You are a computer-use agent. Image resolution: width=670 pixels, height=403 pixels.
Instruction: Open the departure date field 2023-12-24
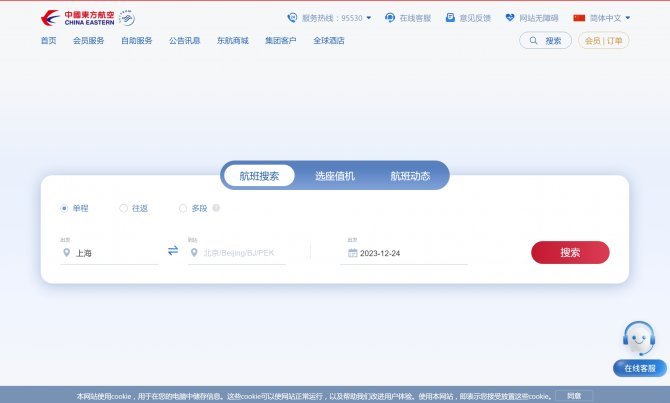404,253
